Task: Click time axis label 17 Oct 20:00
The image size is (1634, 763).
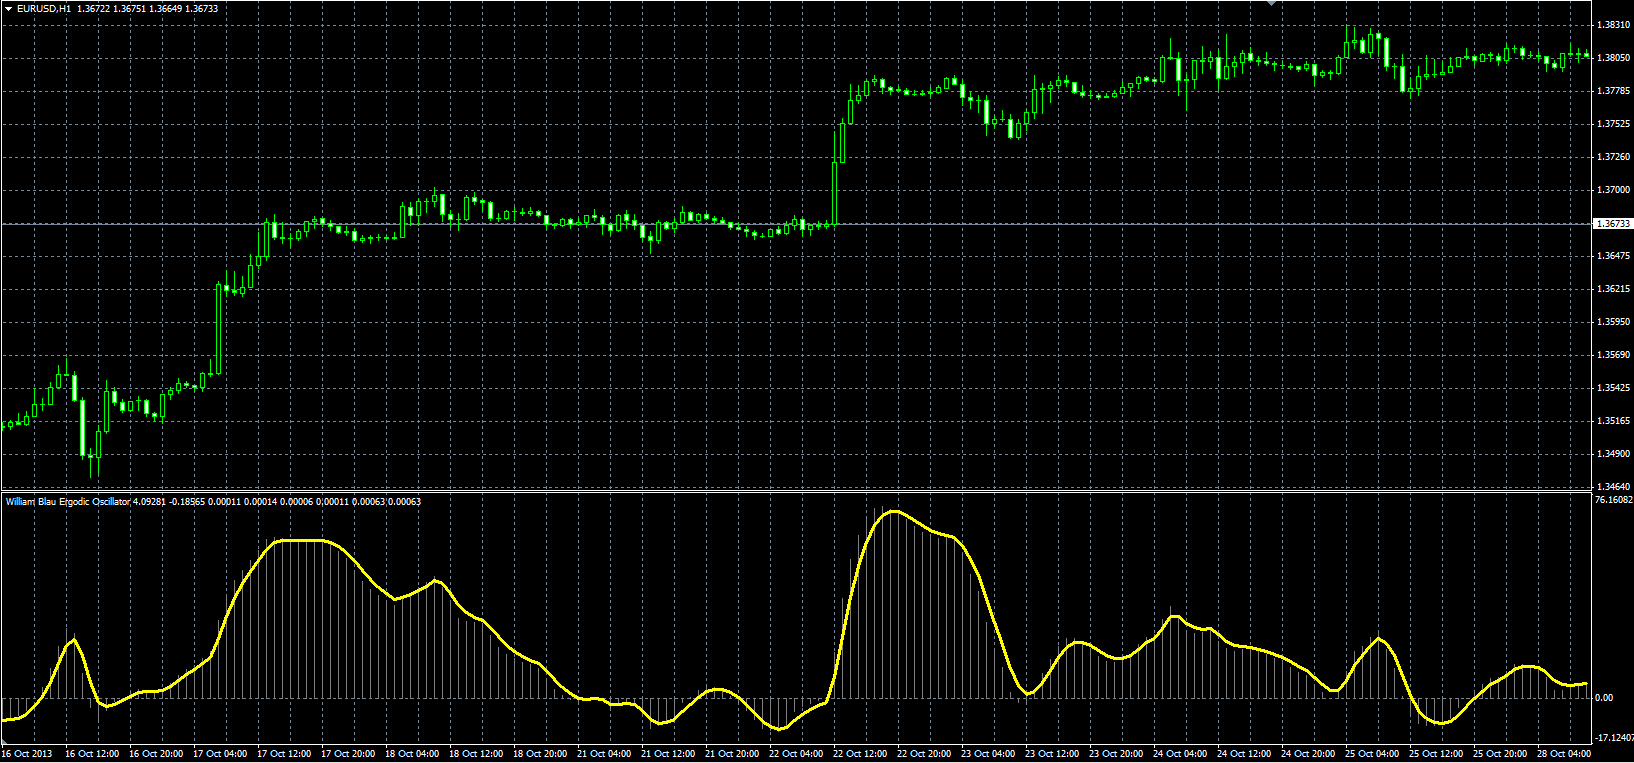Action: tap(348, 754)
